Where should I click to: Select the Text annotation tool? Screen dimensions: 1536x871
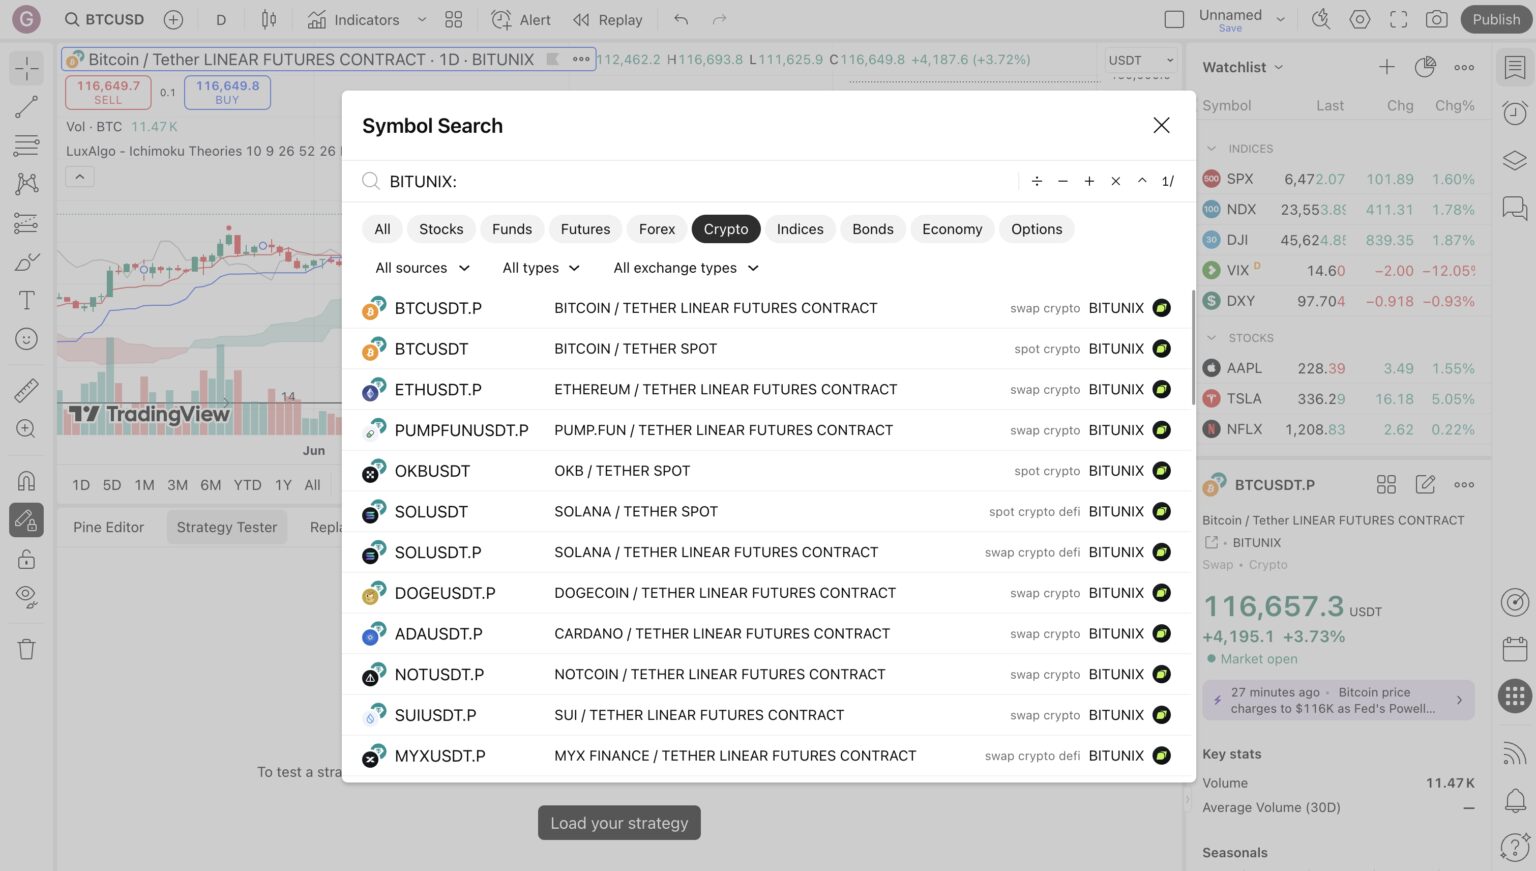point(27,300)
